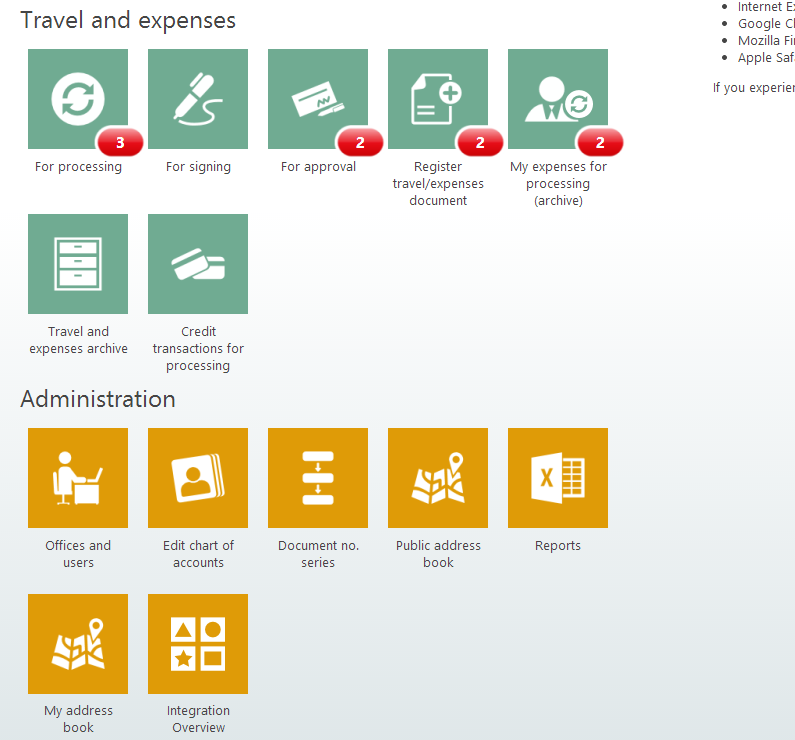This screenshot has height=740, width=795.
Task: Click 'Public address book' label
Action: pos(438,554)
